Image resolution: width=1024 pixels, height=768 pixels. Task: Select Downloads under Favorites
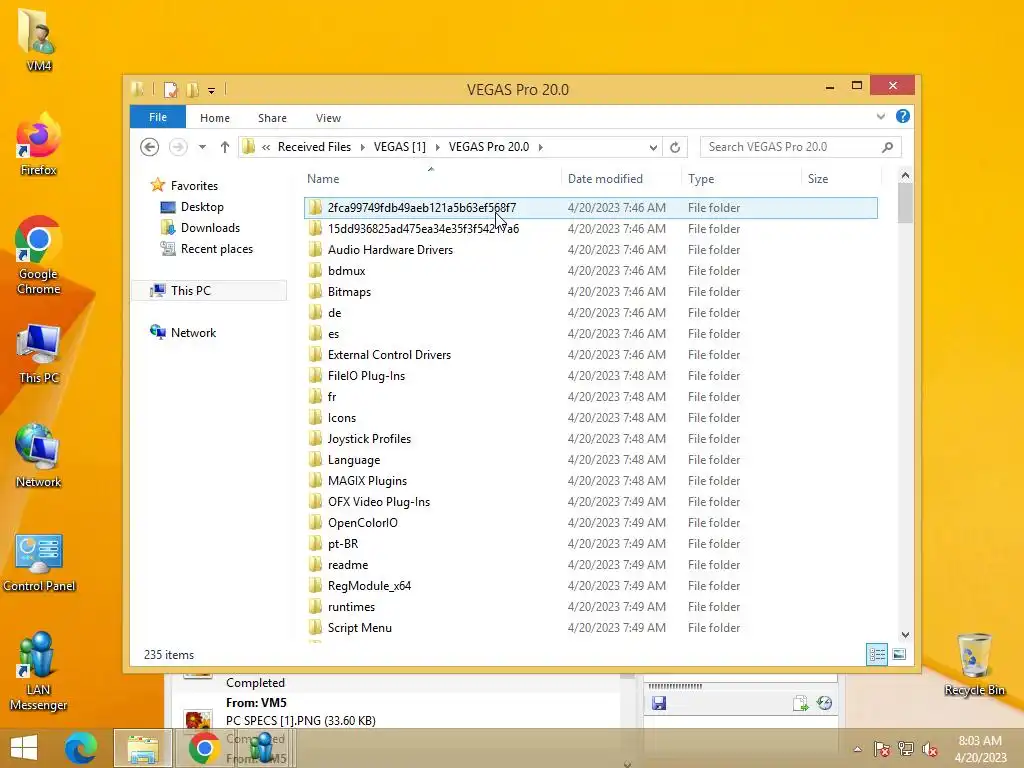(210, 228)
